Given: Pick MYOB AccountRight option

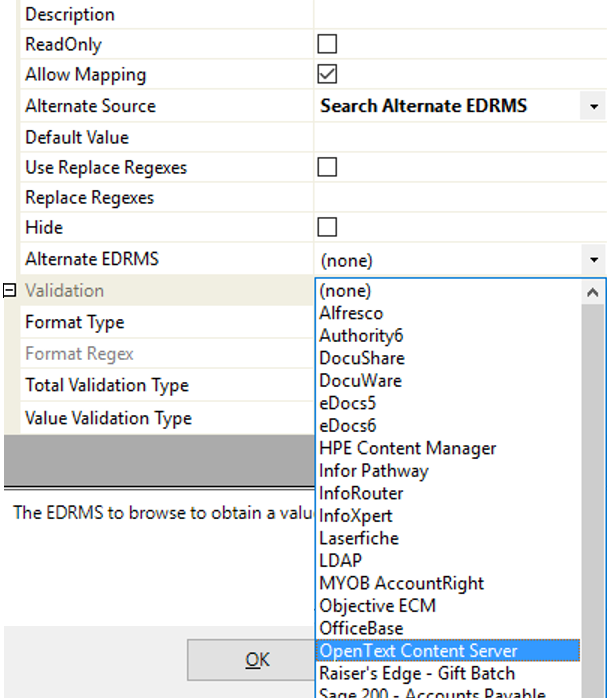Looking at the screenshot, I should (x=401, y=583).
